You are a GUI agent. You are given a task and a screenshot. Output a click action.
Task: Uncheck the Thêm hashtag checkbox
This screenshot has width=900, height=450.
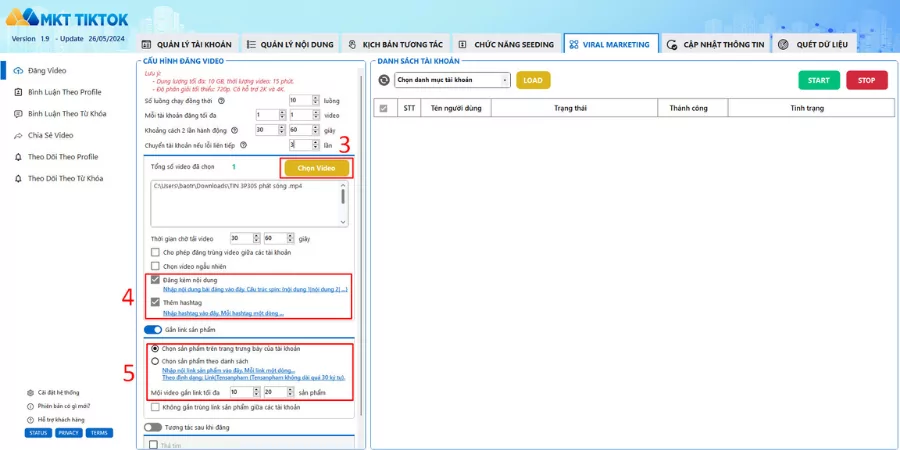point(154,302)
